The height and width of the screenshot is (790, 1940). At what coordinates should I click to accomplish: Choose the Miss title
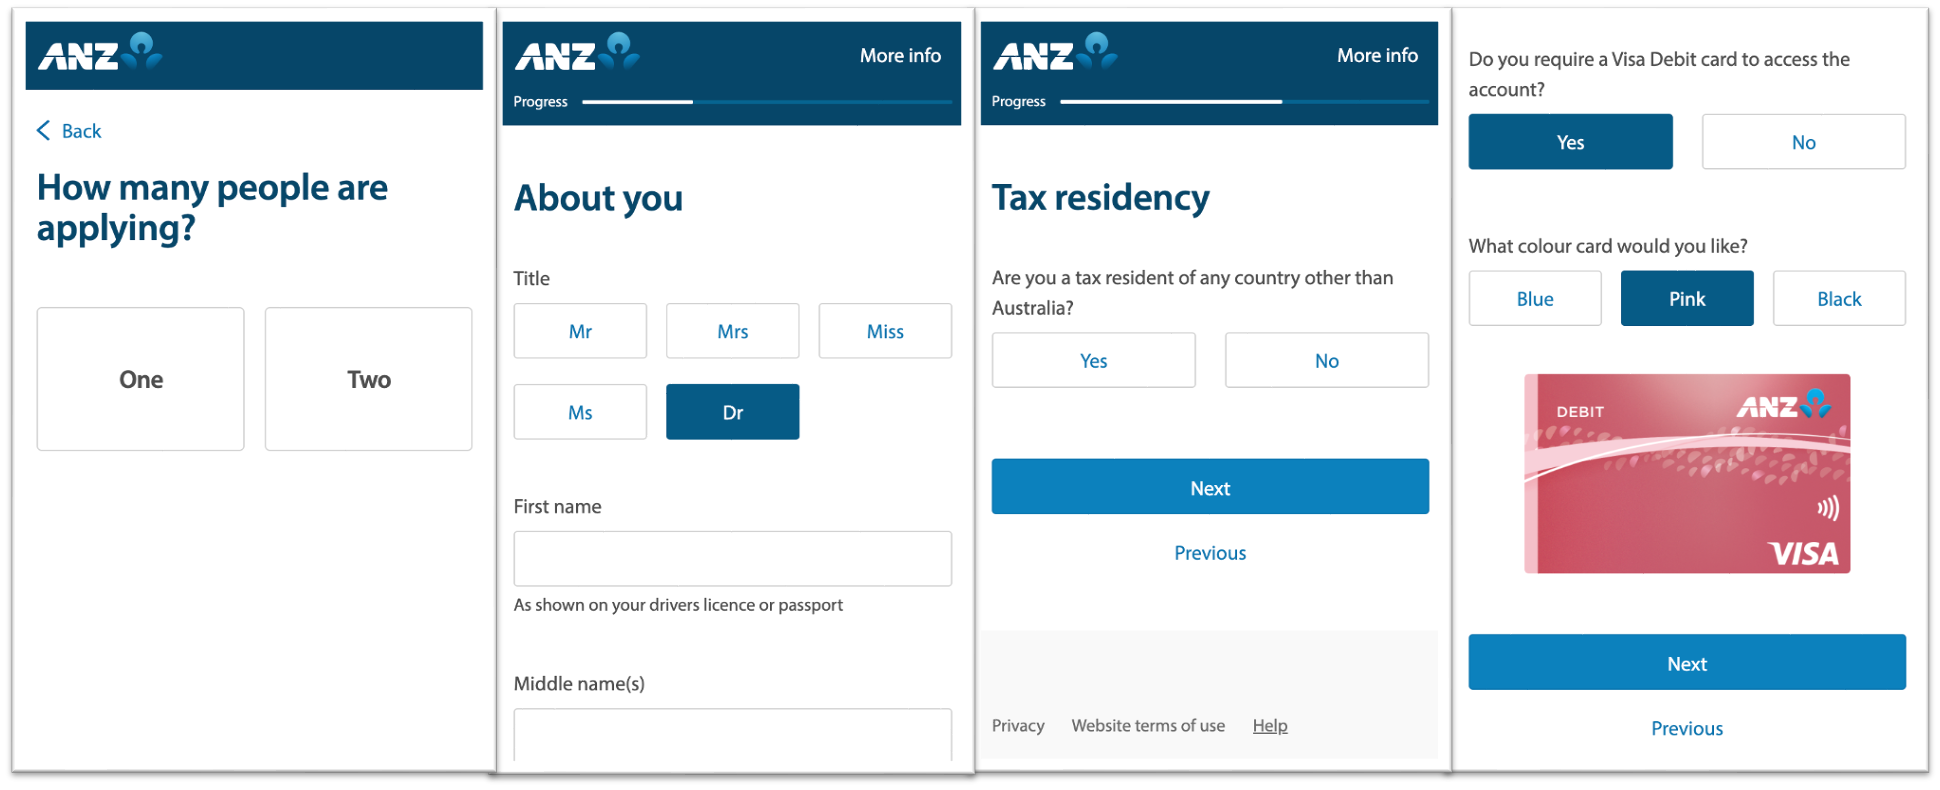885,331
